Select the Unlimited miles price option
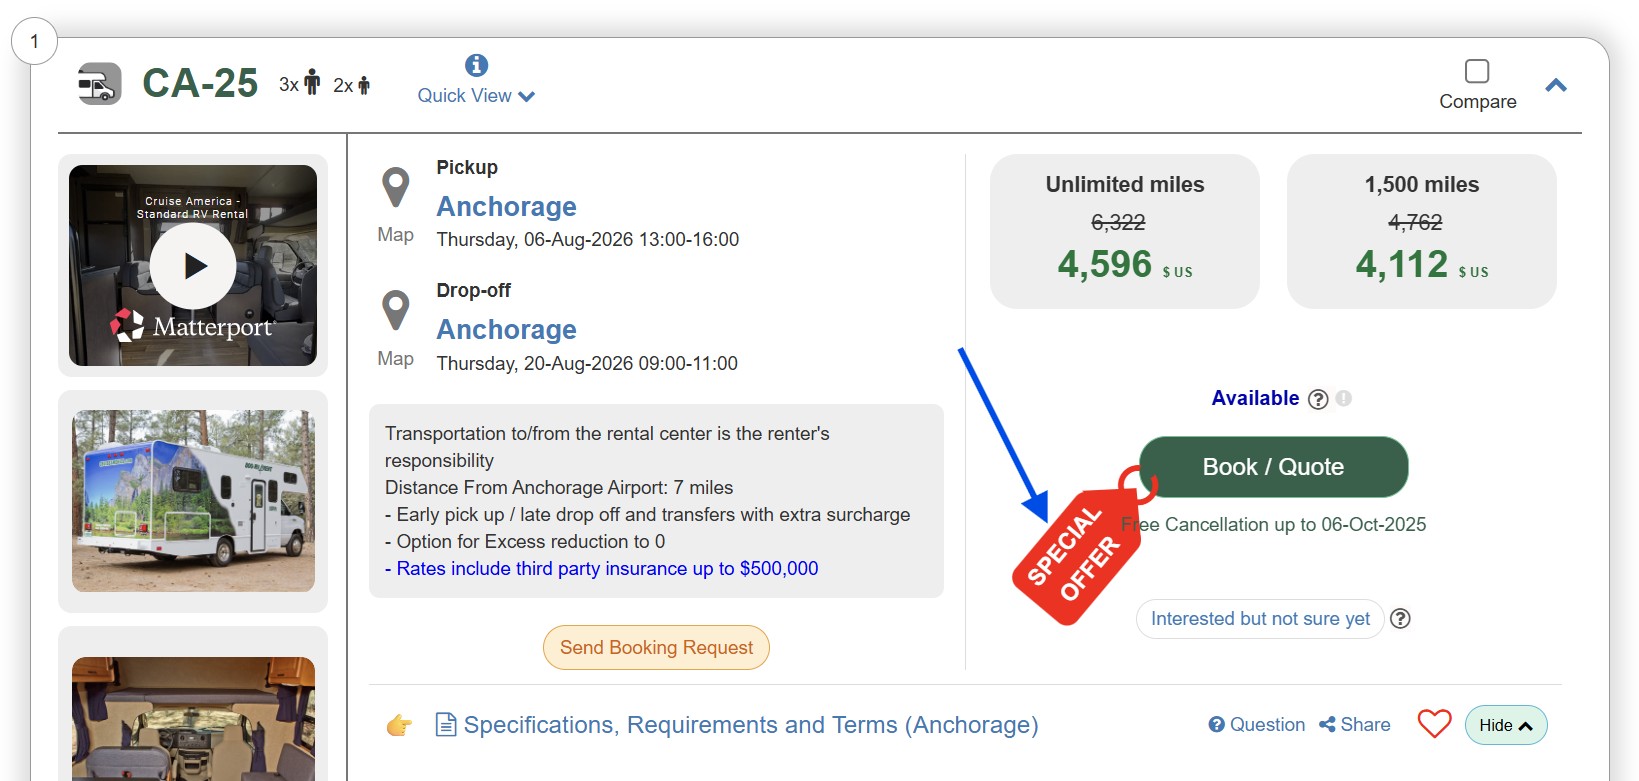The height and width of the screenshot is (781, 1639). pyautogui.click(x=1124, y=231)
